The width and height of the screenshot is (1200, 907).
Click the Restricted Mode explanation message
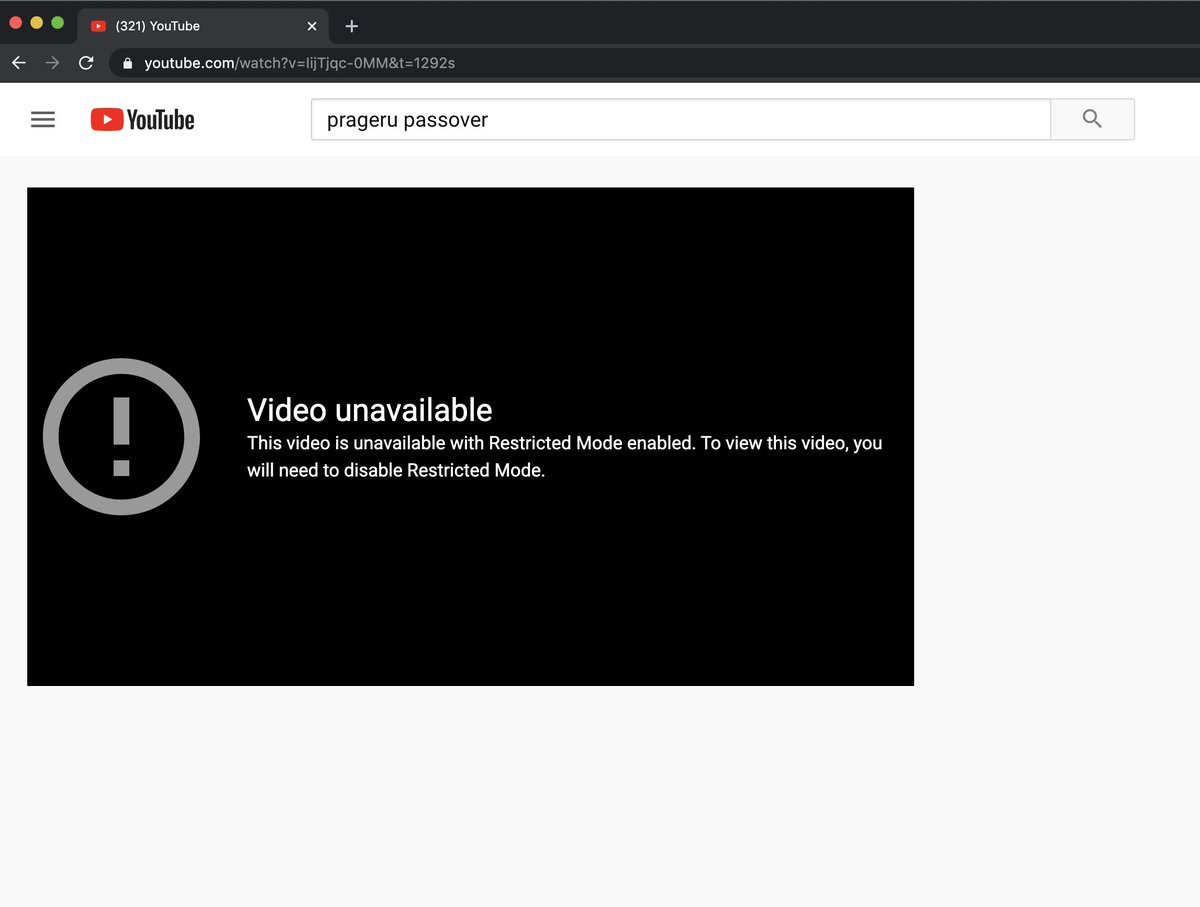pos(565,457)
